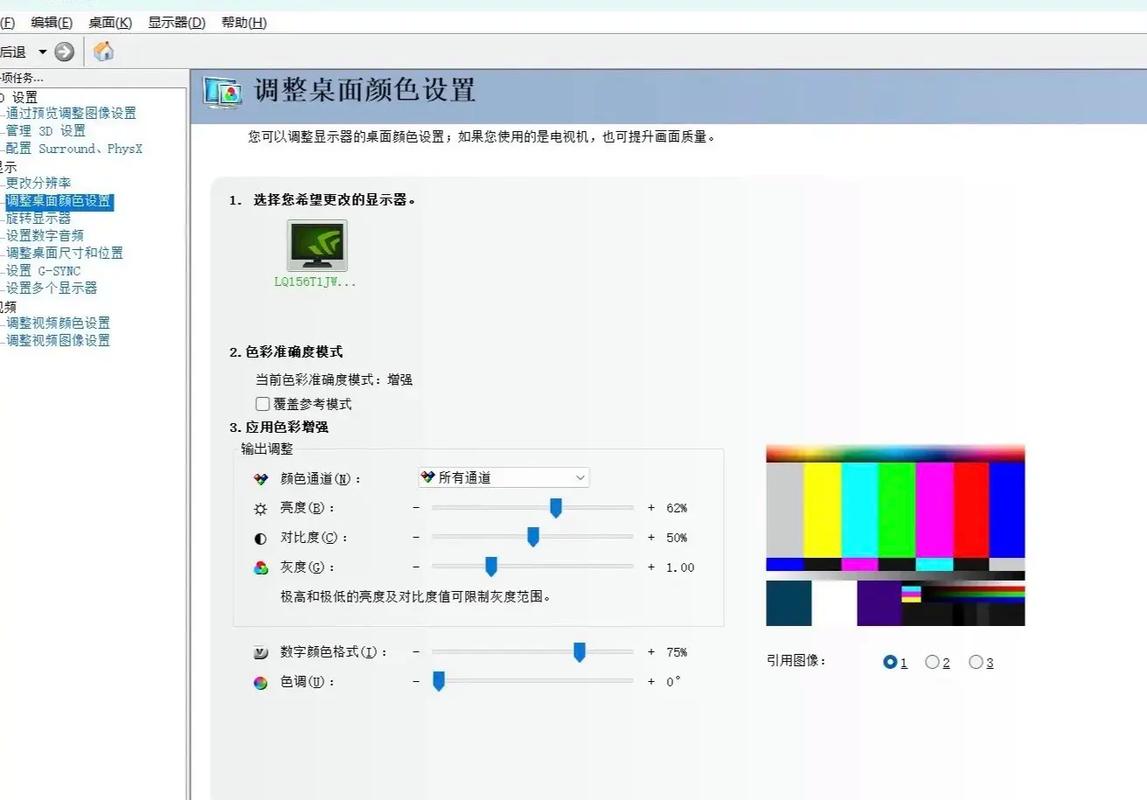Click the color channel (颜色通道) palette icon
Viewport: 1147px width, 800px height.
click(258, 478)
